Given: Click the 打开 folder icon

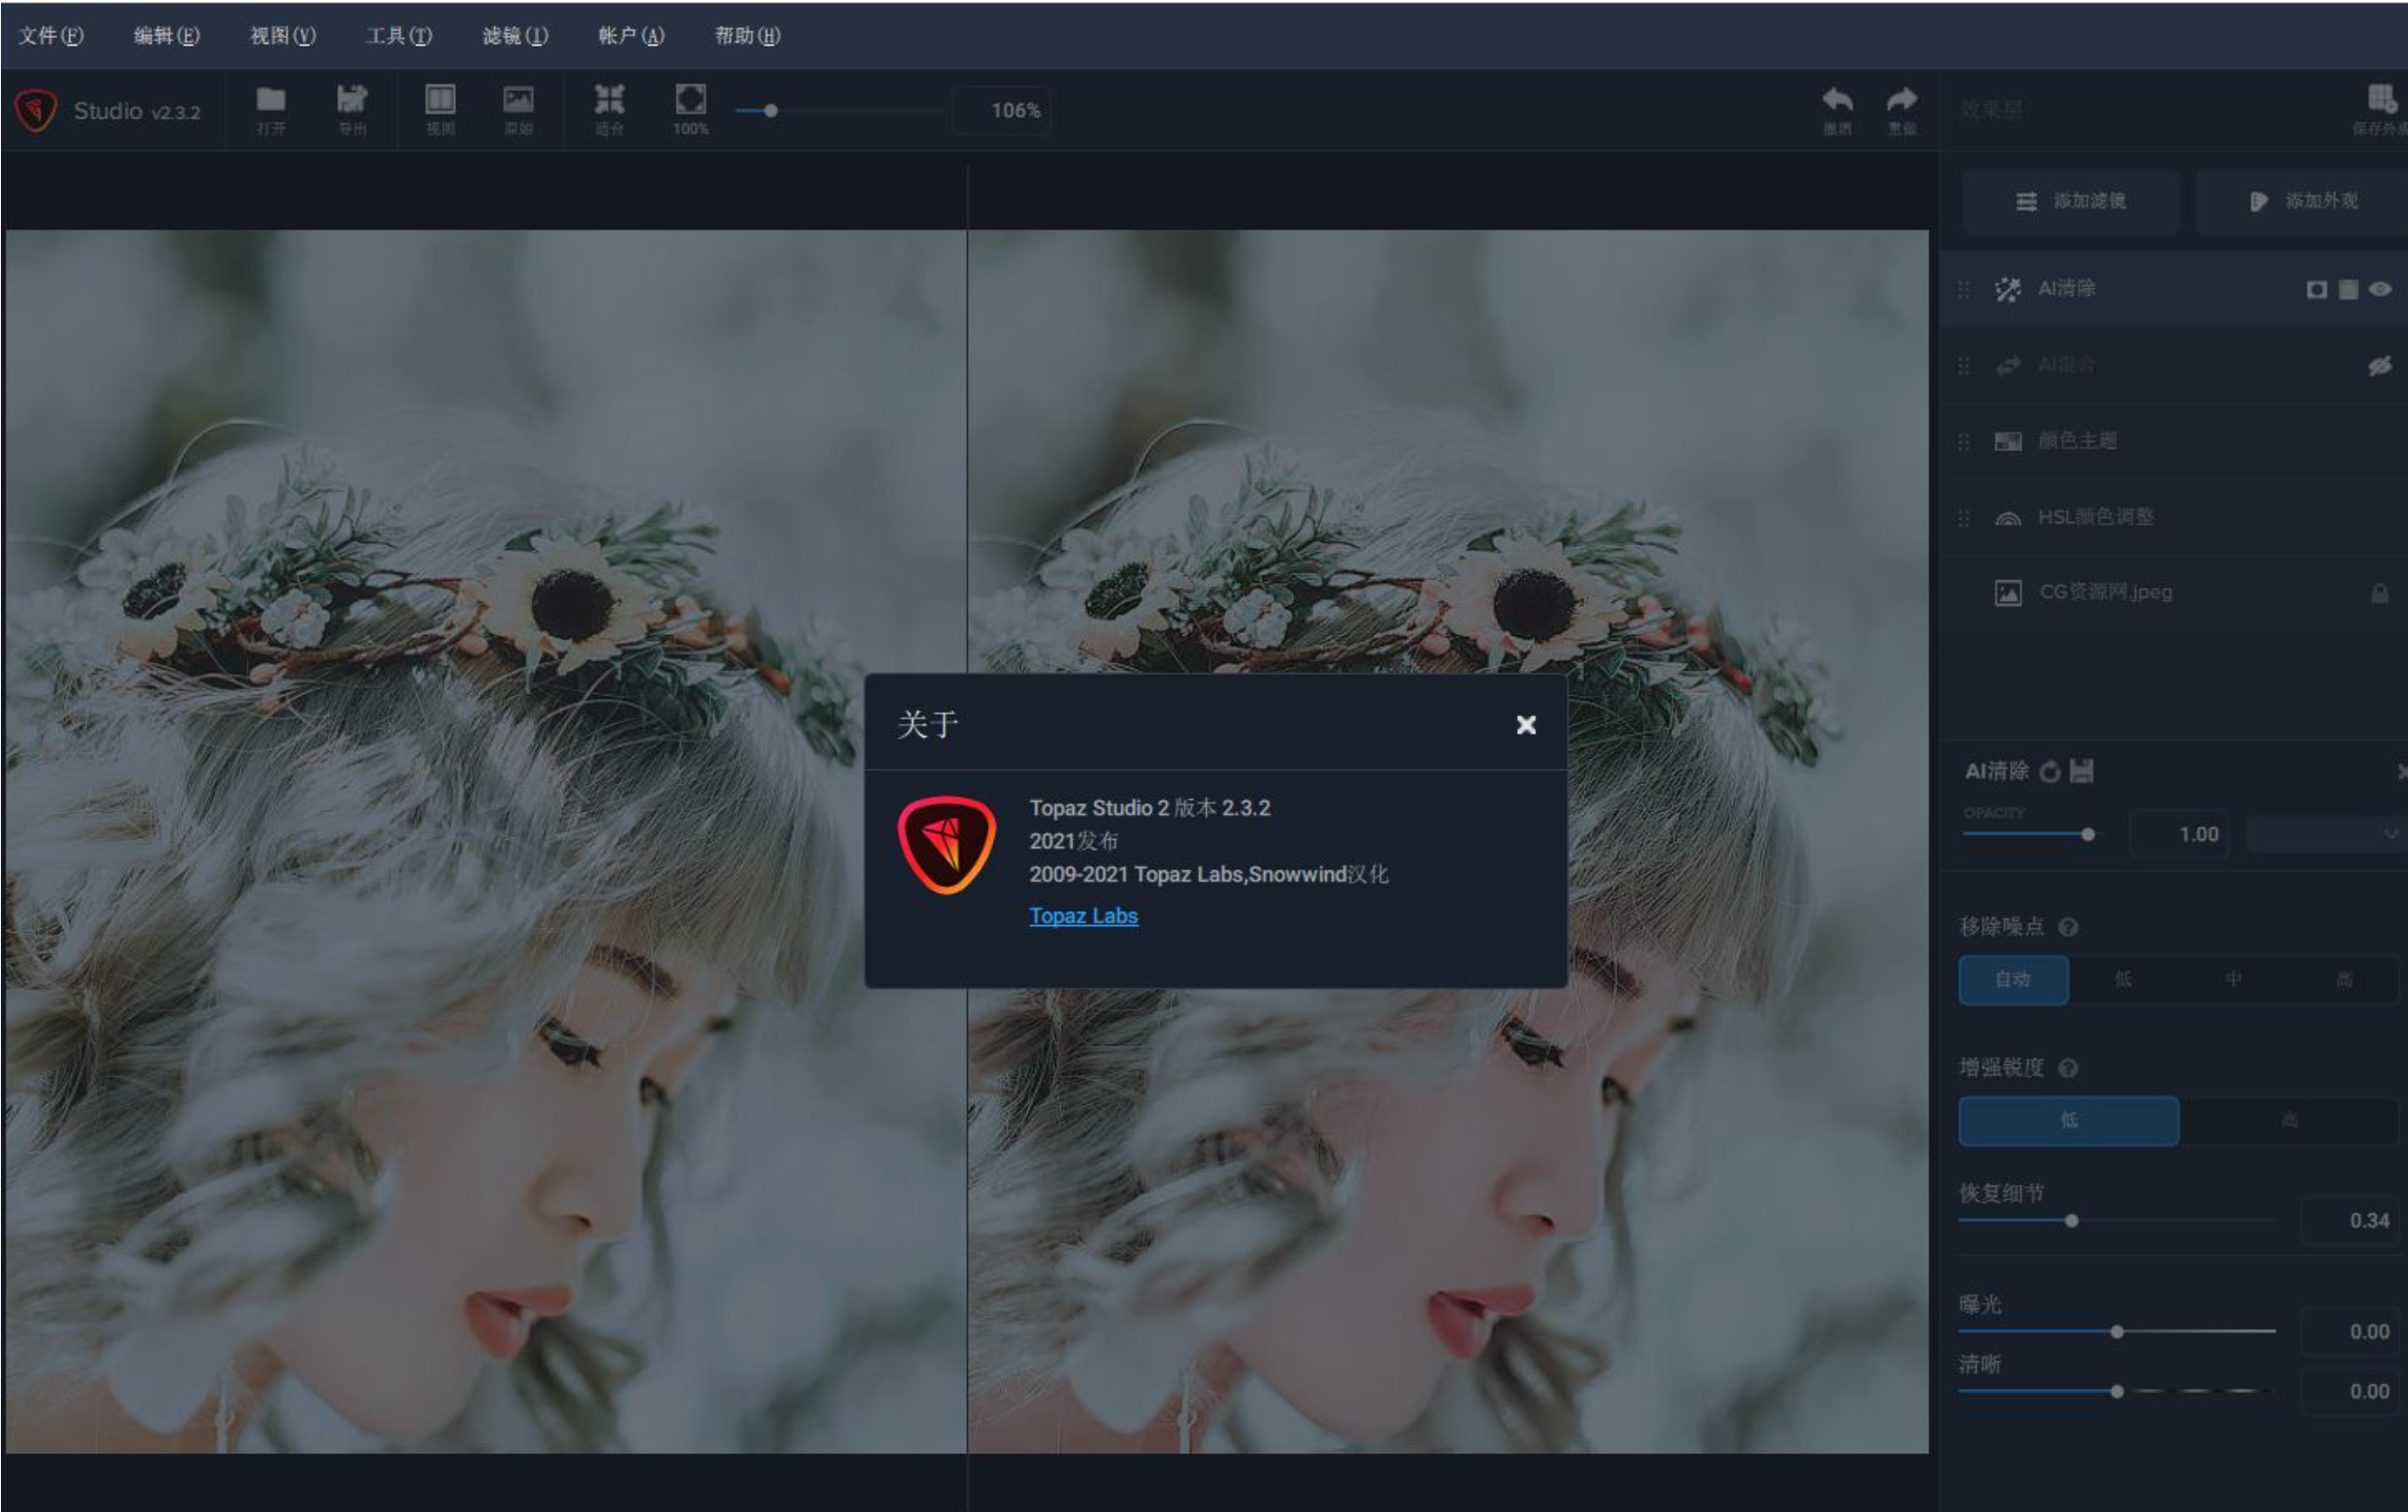Looking at the screenshot, I should pos(271,100).
